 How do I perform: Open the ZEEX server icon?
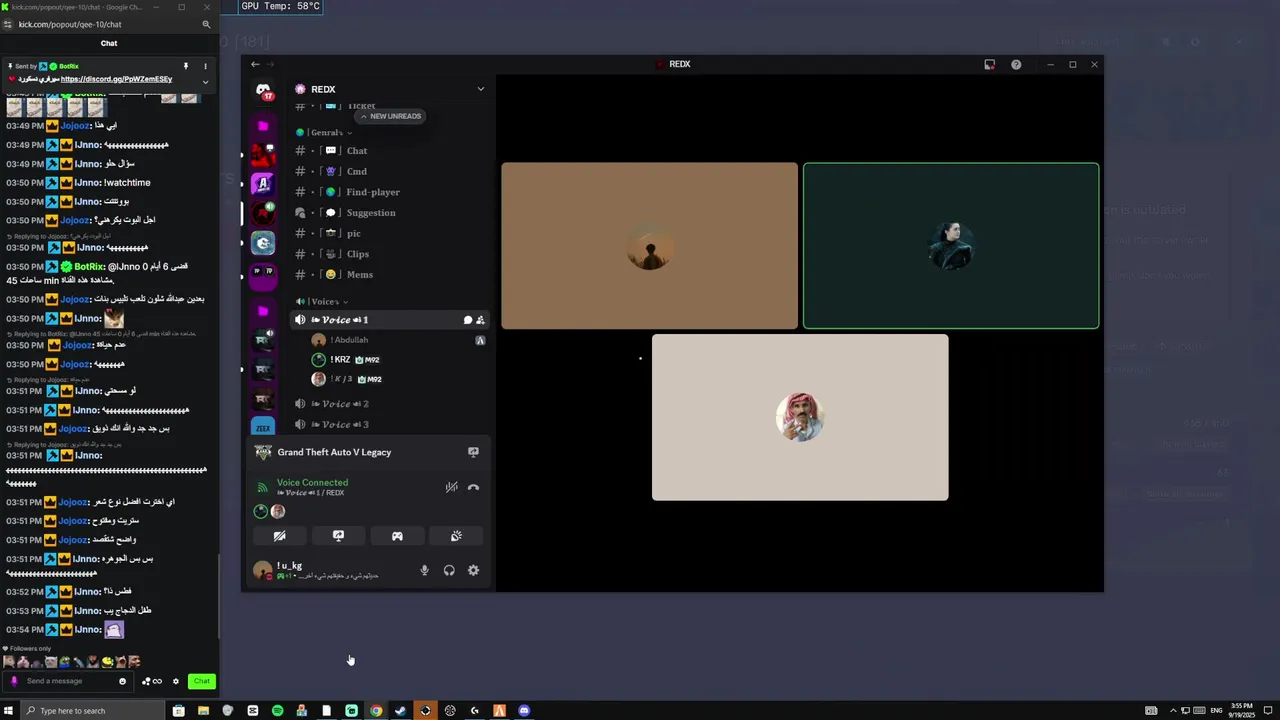pyautogui.click(x=263, y=427)
